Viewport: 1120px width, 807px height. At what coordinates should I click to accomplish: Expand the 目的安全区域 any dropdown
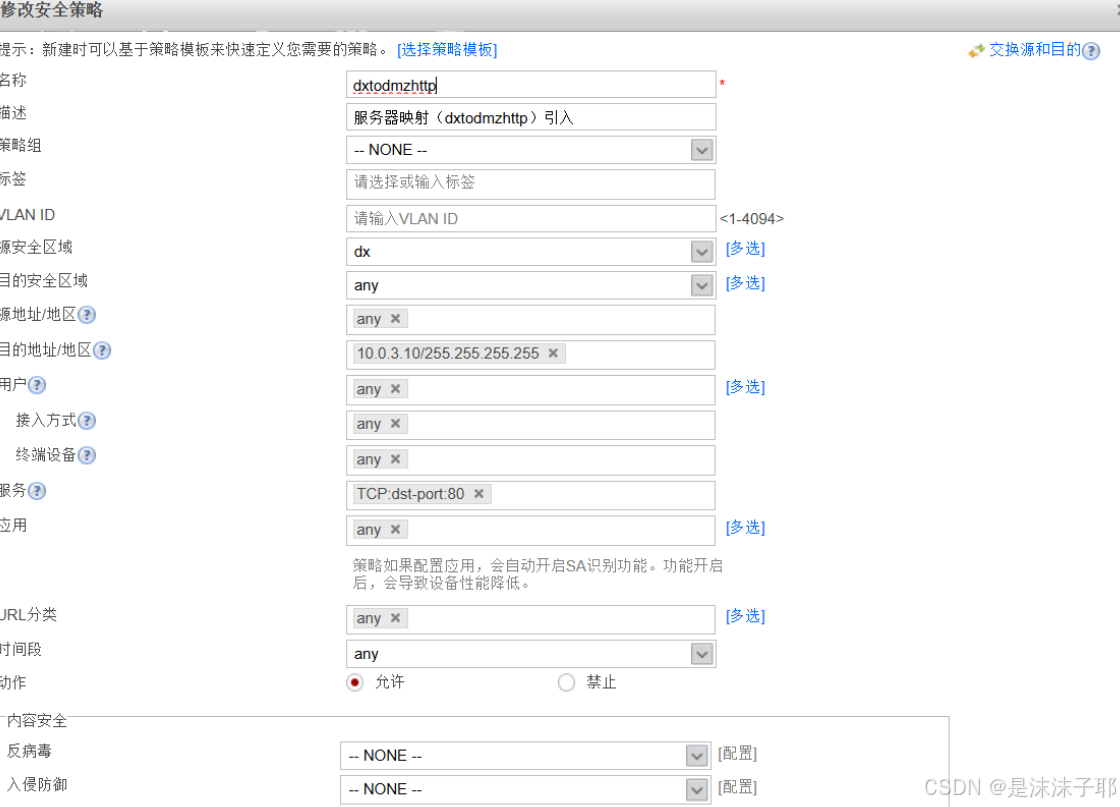(x=702, y=286)
